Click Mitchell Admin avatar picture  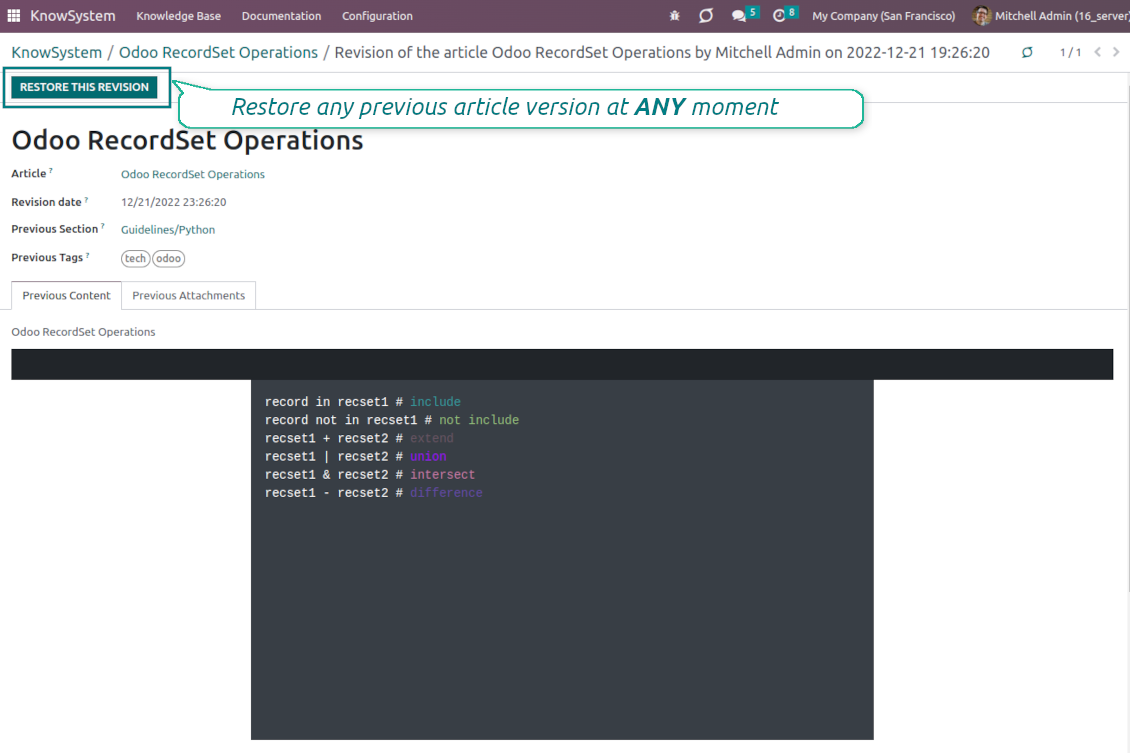point(981,16)
